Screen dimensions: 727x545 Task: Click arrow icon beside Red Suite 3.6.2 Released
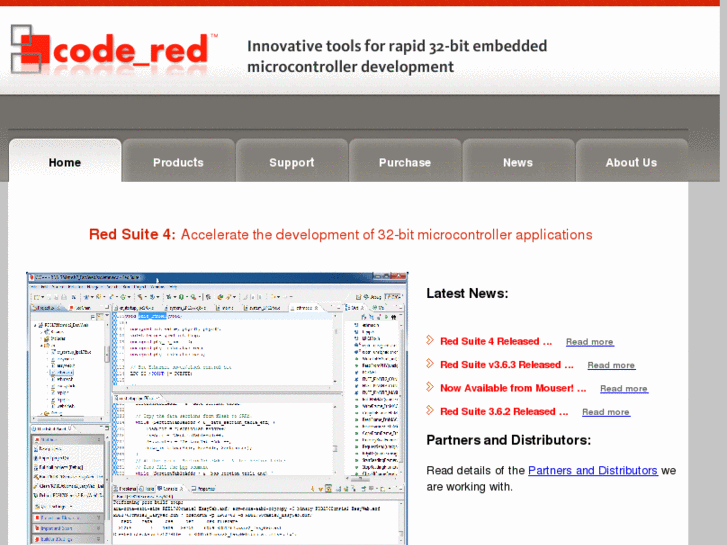430,410
